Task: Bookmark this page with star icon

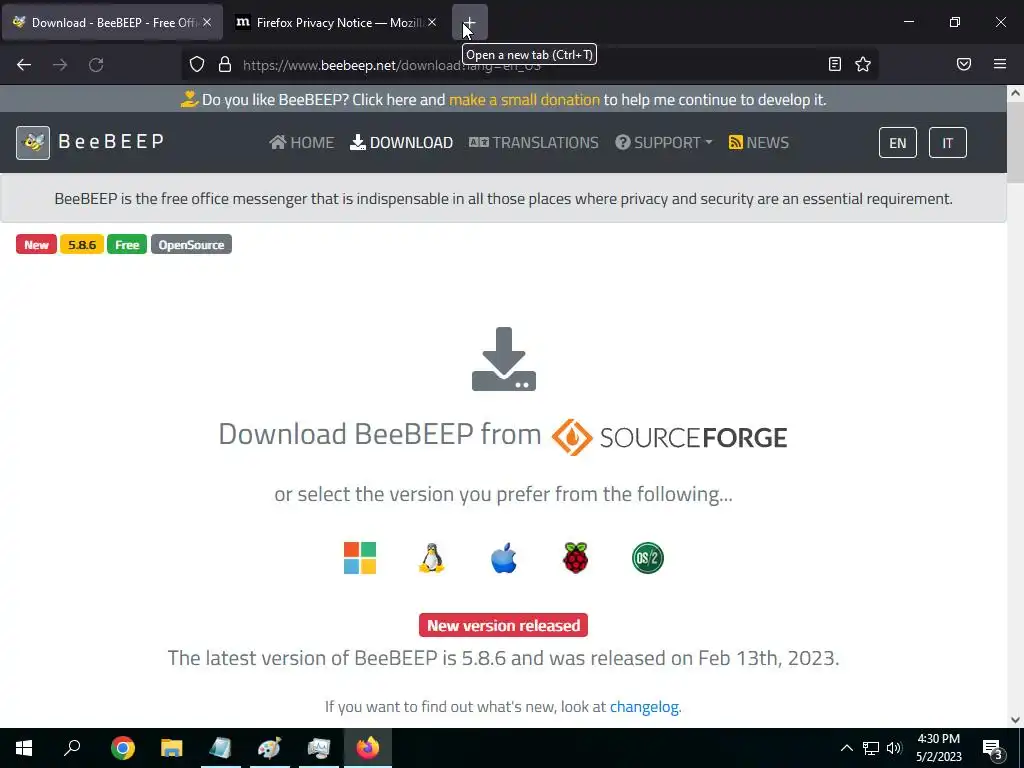Action: click(x=863, y=64)
